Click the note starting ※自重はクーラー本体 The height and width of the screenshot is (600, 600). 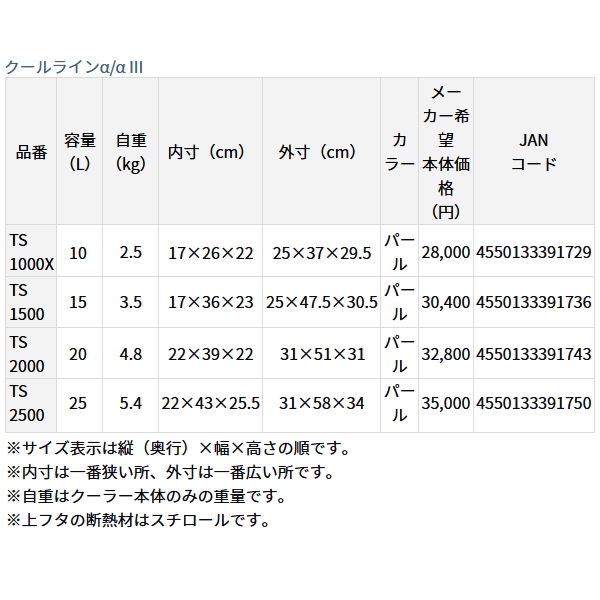click(146, 496)
